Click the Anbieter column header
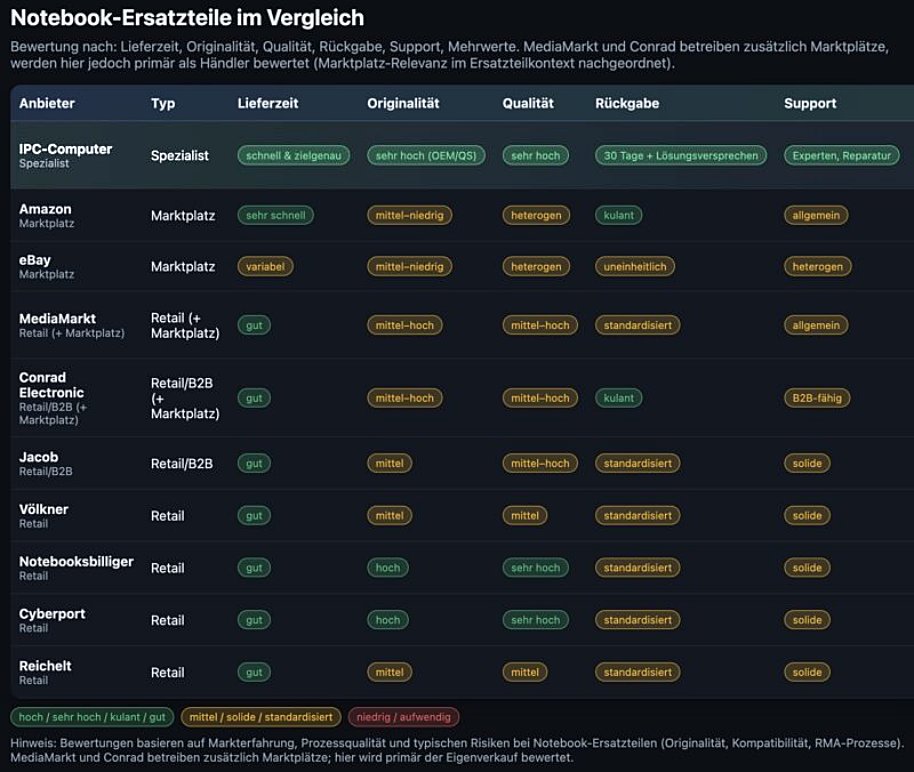Viewport: 914px width, 772px height. tap(47, 103)
